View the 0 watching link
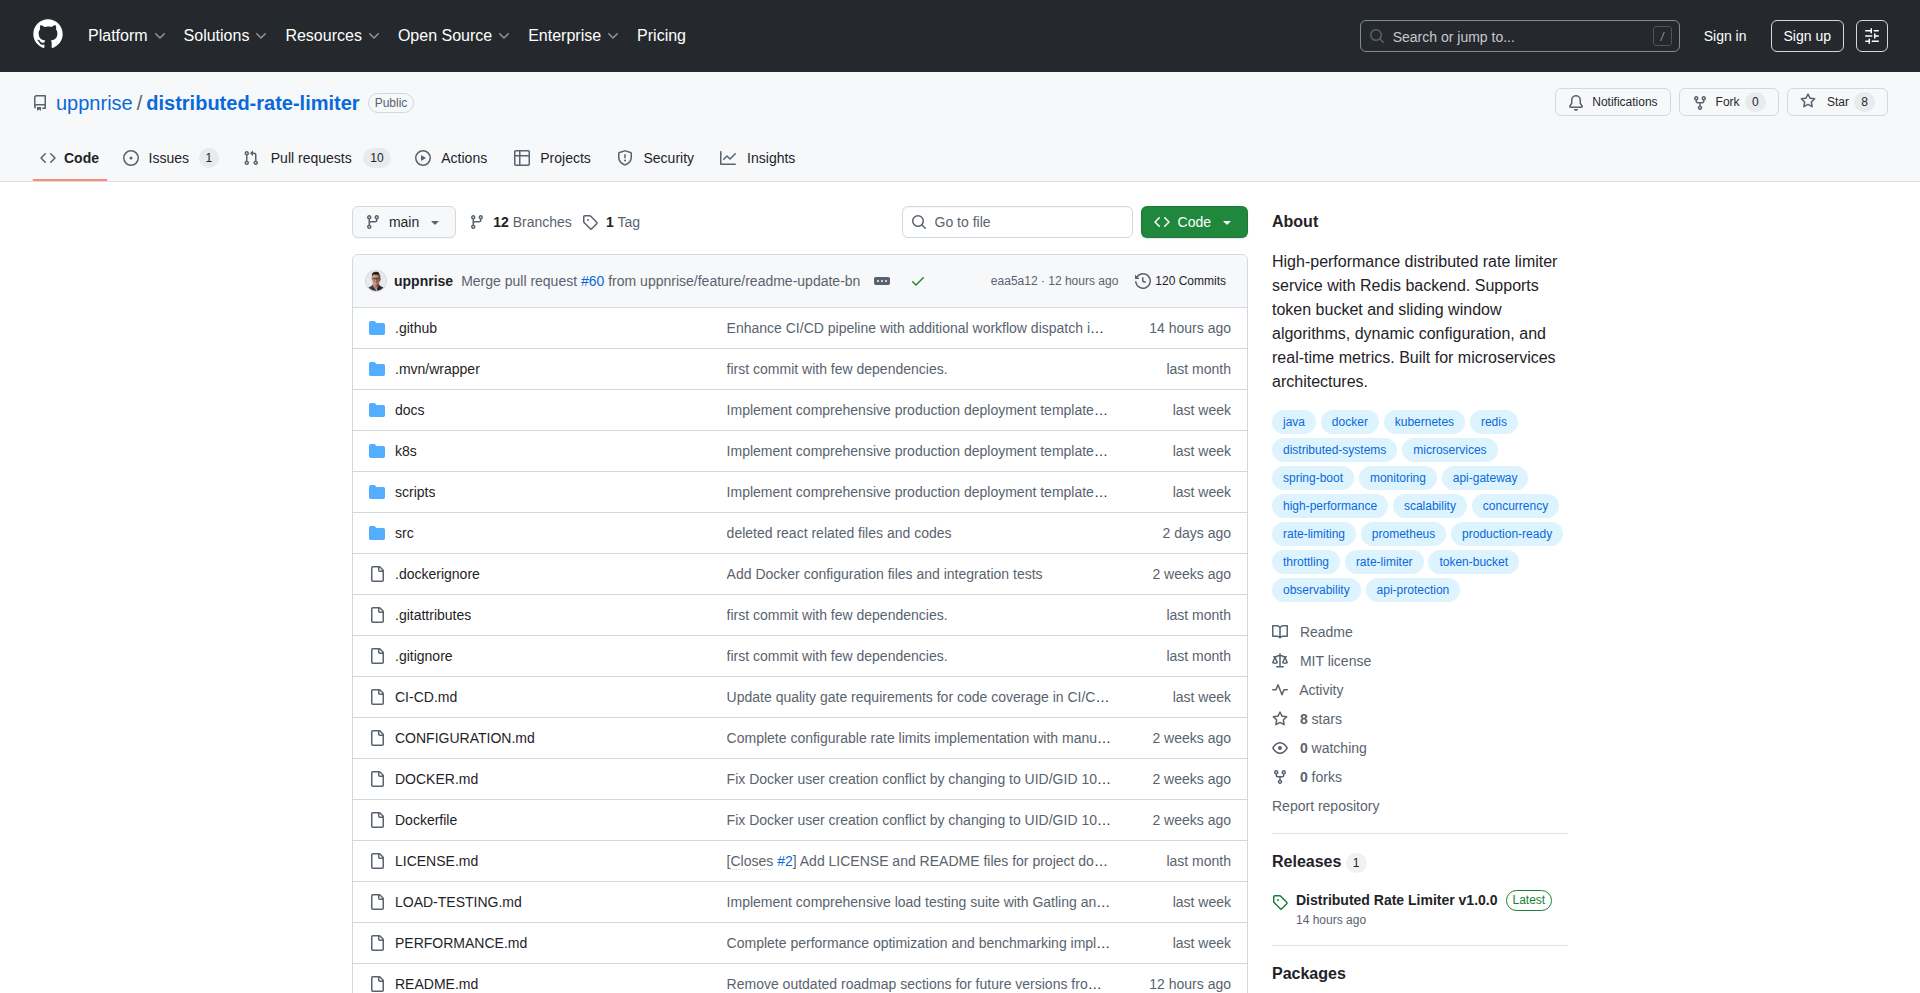The width and height of the screenshot is (1920, 993). [1319, 748]
